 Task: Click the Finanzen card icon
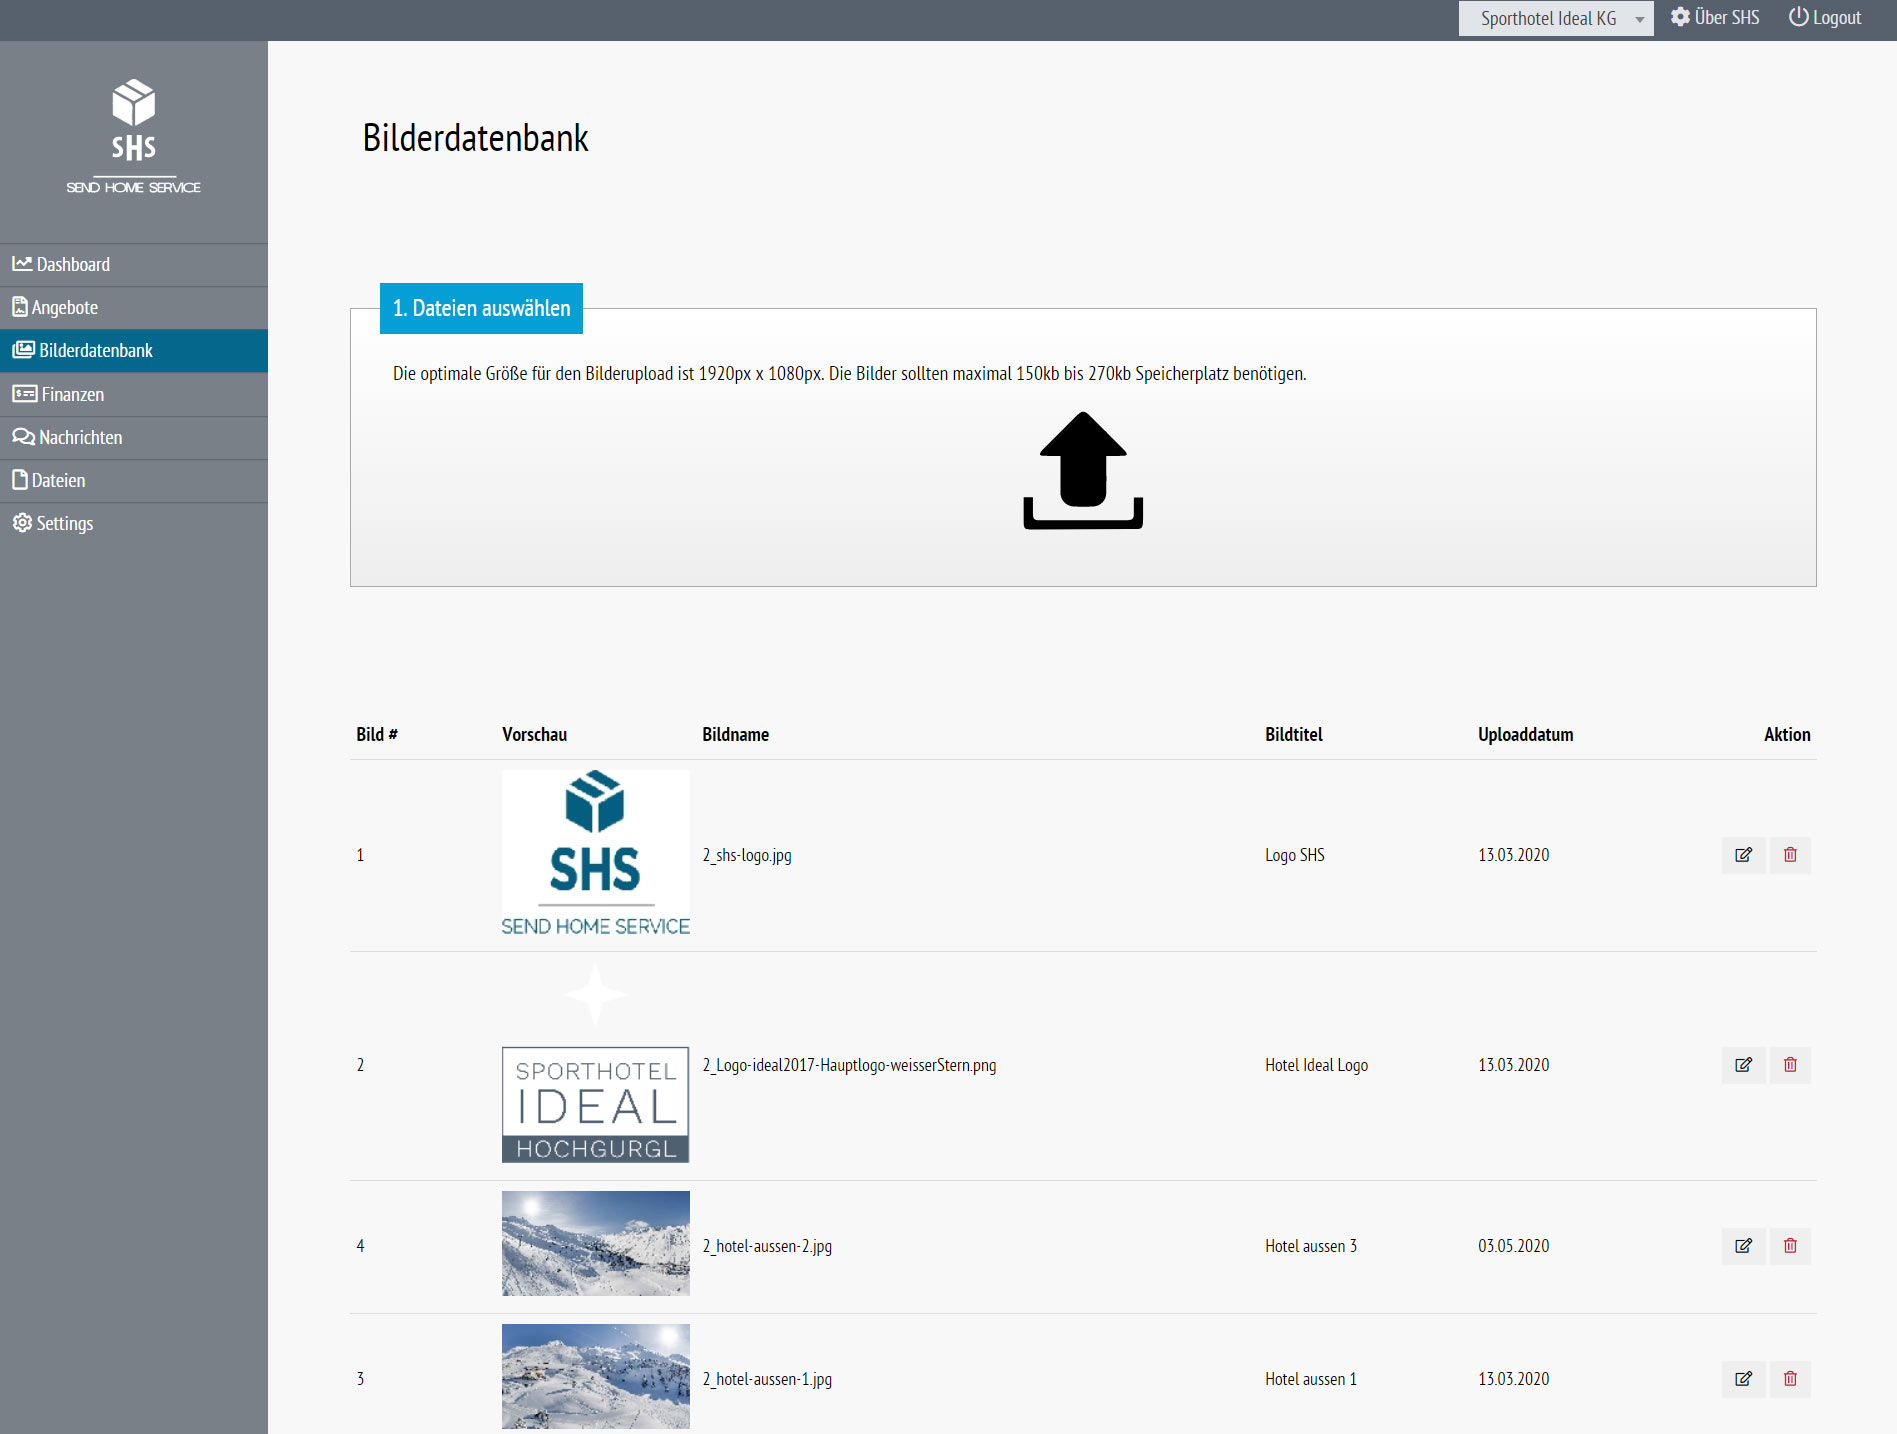point(25,394)
